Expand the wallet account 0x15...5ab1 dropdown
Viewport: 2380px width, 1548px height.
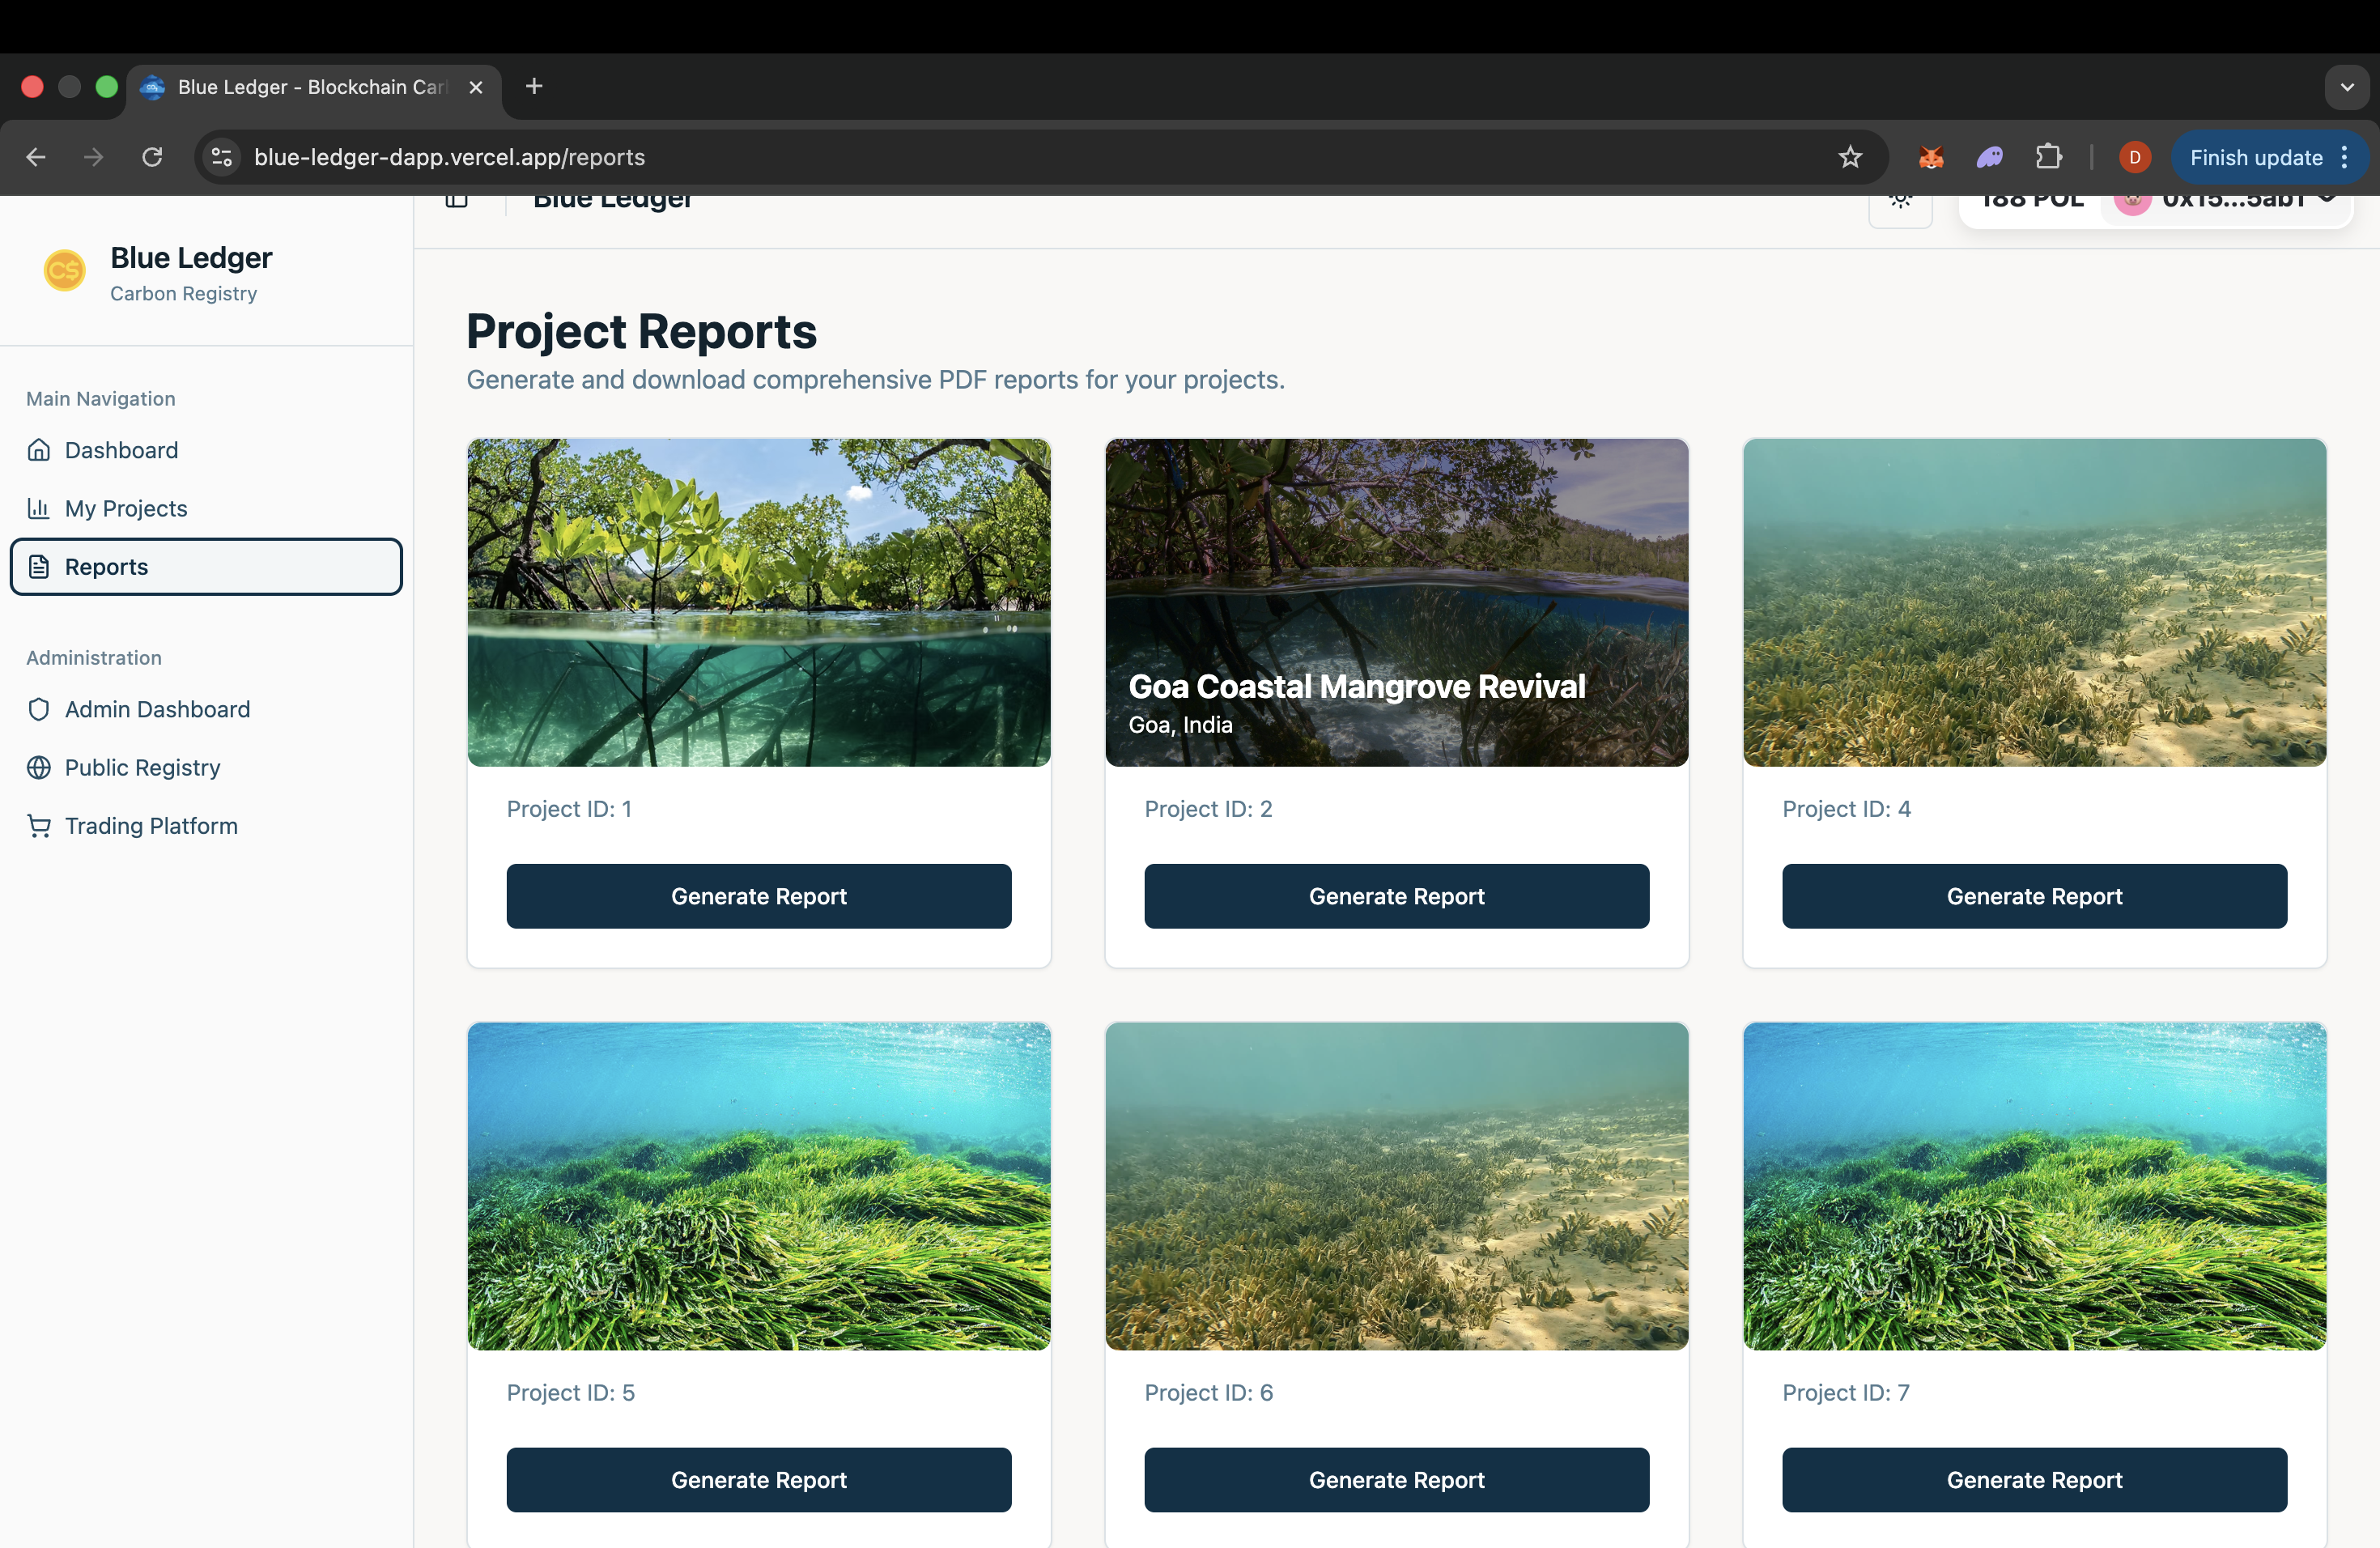pyautogui.click(x=2230, y=203)
